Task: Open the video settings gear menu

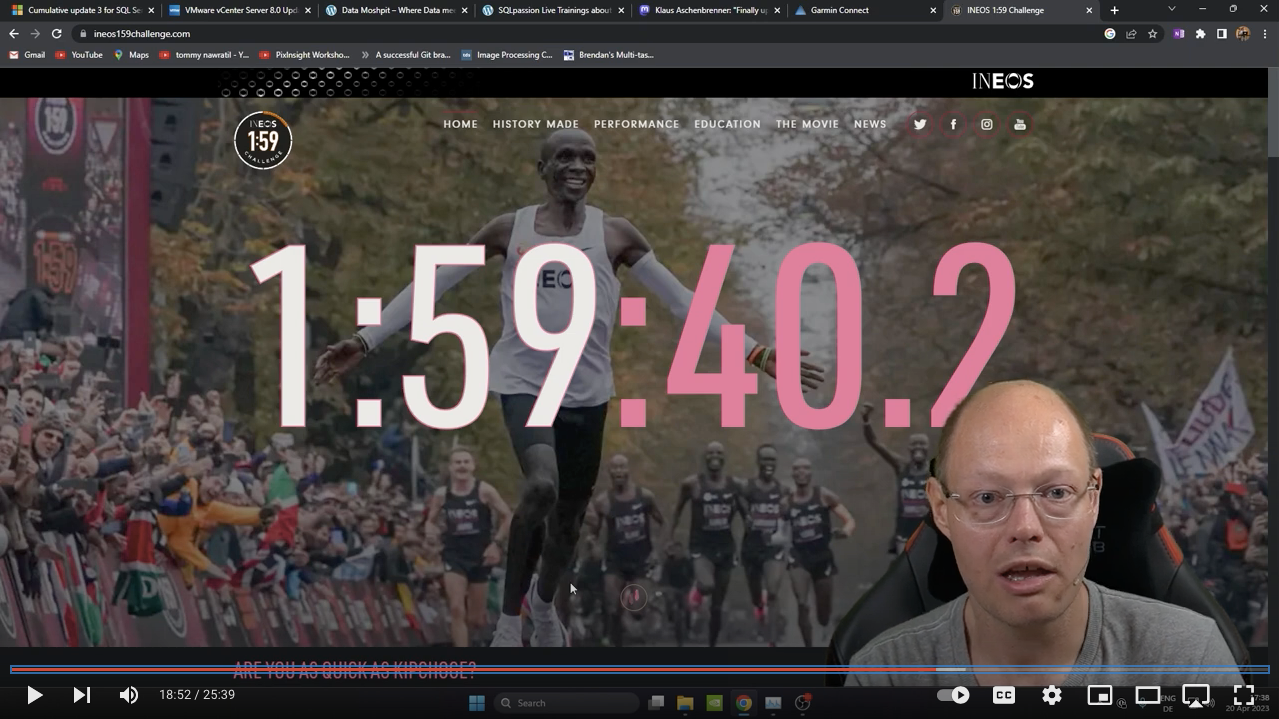Action: tap(1052, 695)
